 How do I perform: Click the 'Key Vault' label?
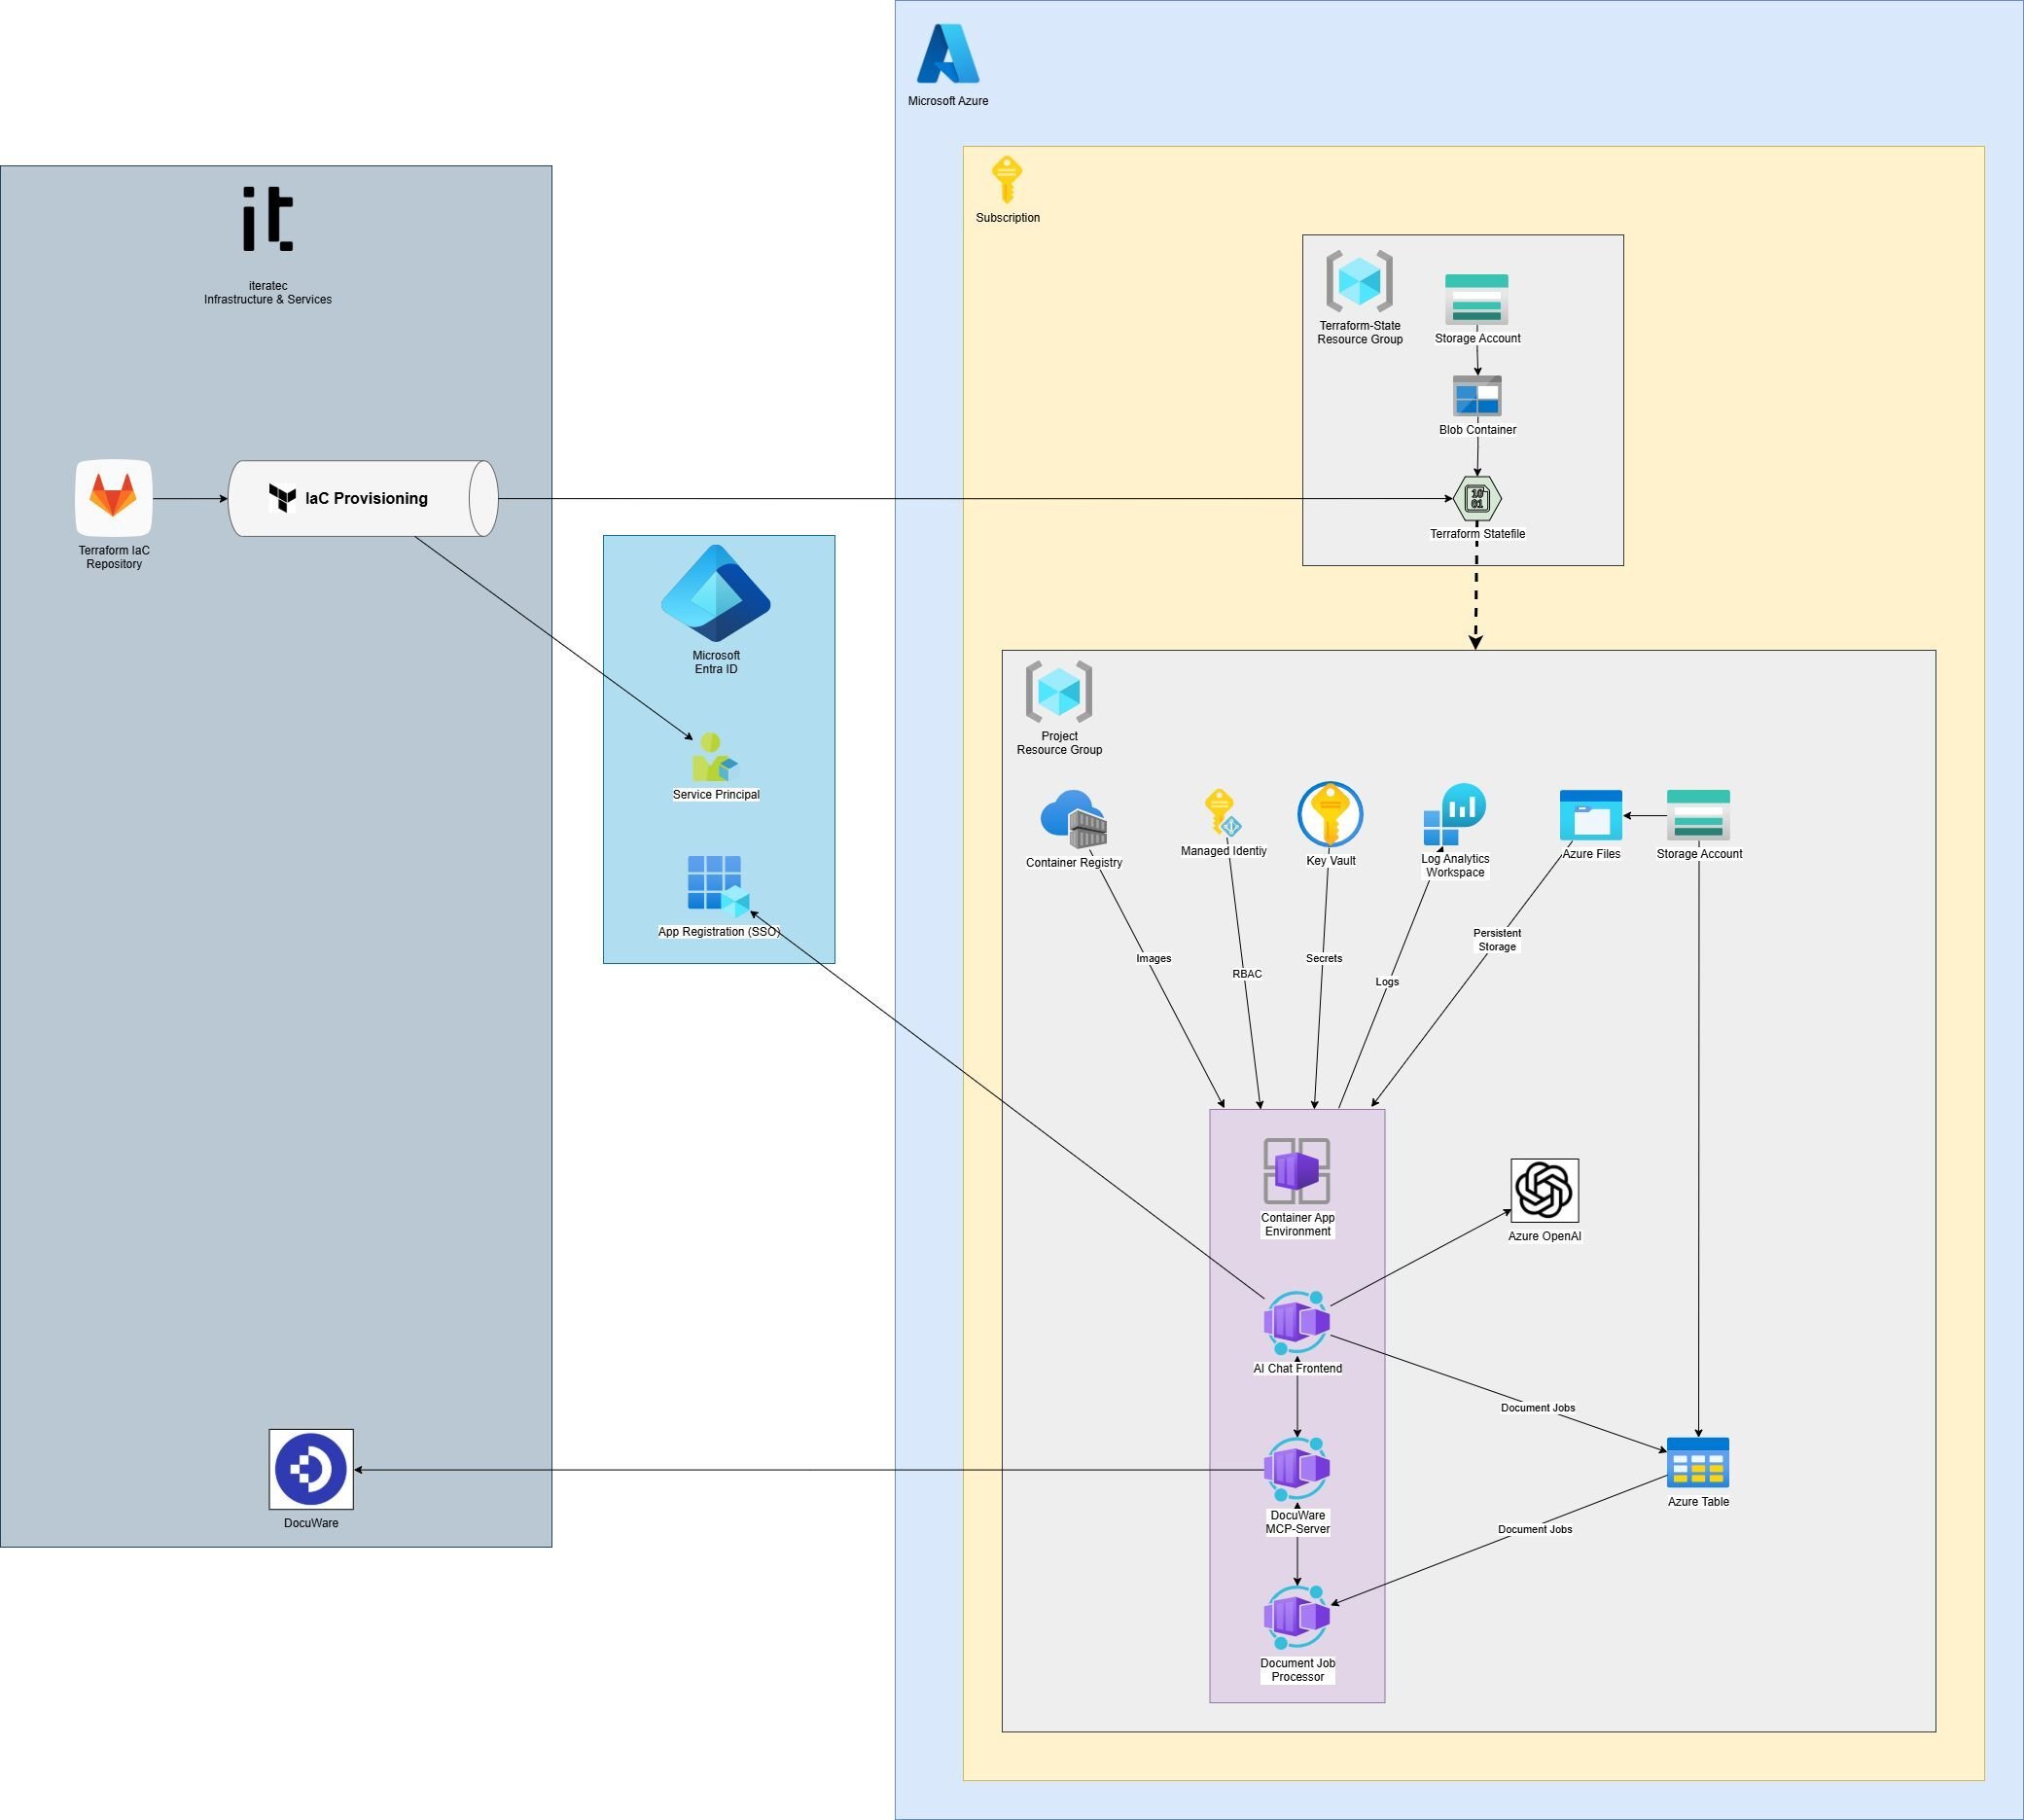point(1330,861)
